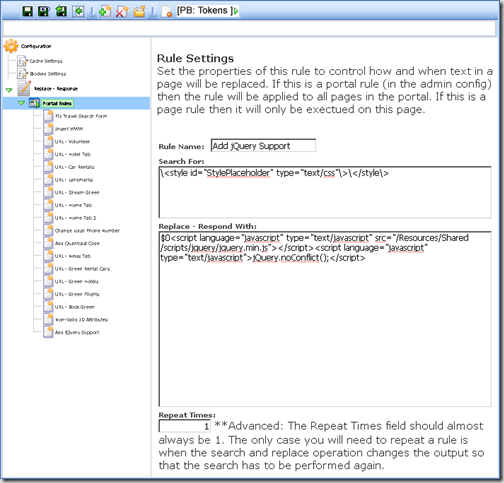Click the URL - Home Tab 2 rule icon
The width and height of the screenshot is (504, 483).
coord(48,218)
